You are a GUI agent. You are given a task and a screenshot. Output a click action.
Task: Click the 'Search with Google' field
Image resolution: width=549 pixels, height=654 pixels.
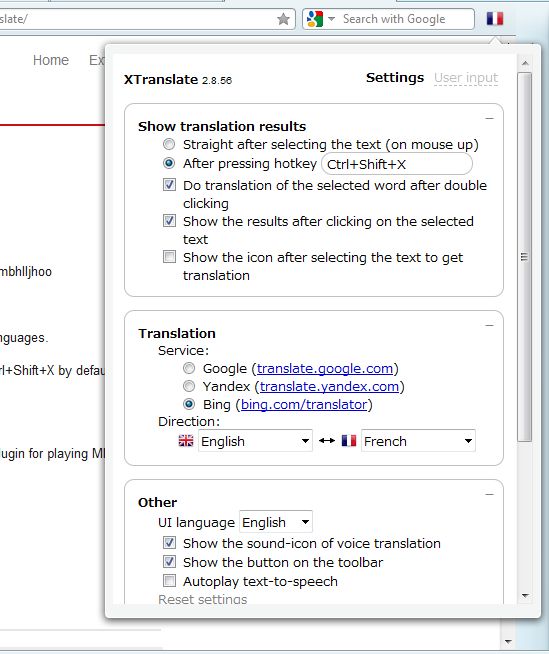(x=394, y=19)
